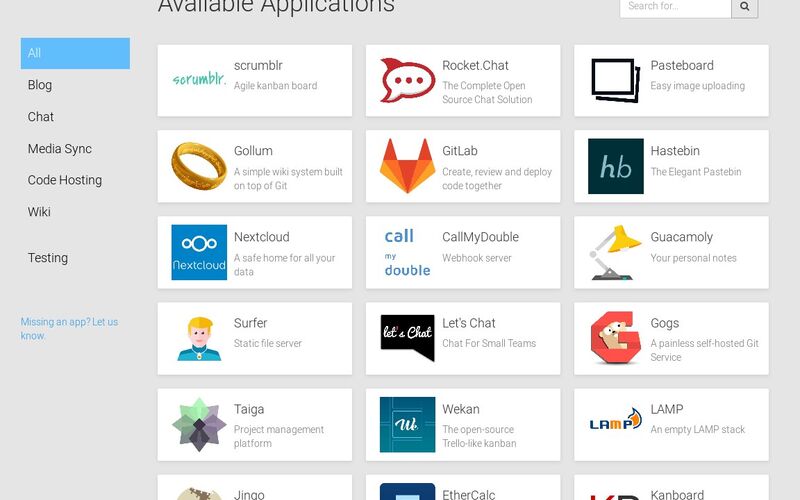800x500 pixels.
Task: Click the scrumblr app title
Action: click(x=258, y=65)
